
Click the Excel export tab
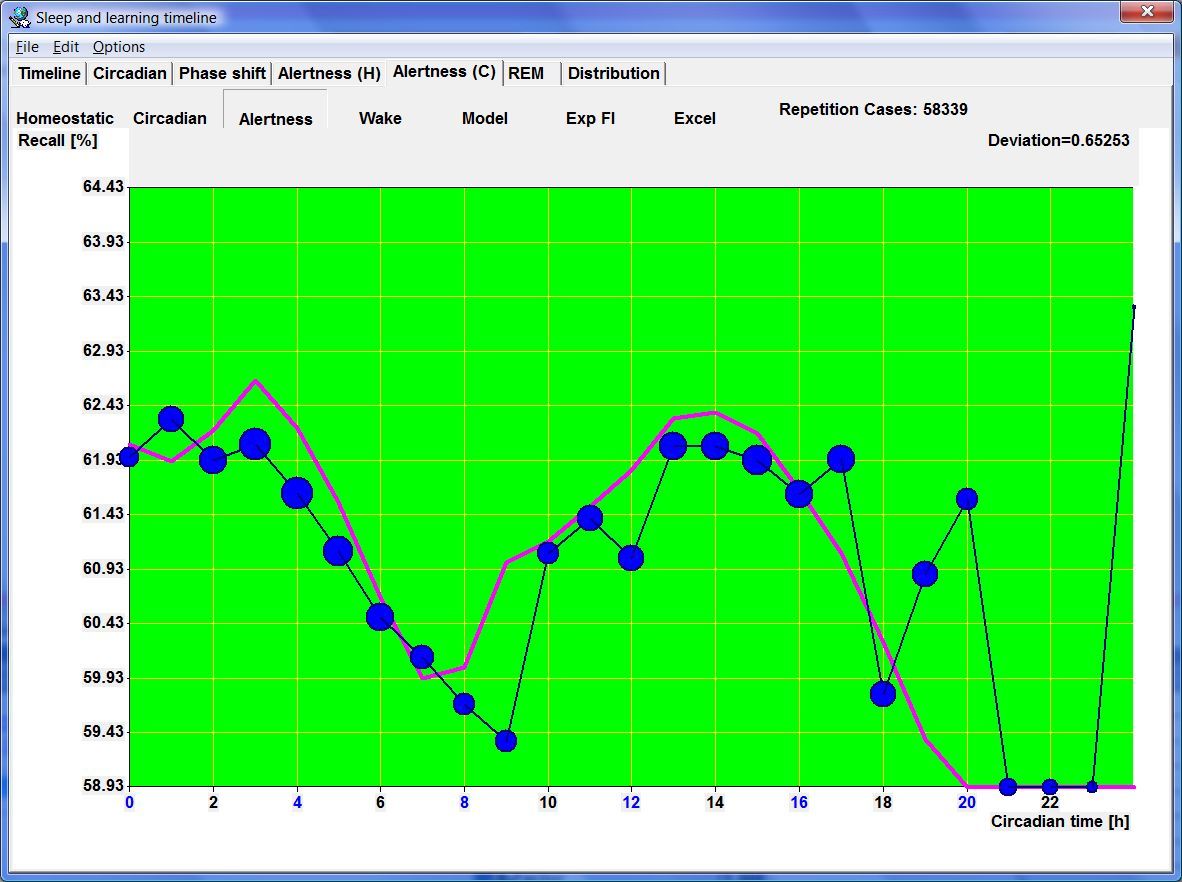click(695, 118)
